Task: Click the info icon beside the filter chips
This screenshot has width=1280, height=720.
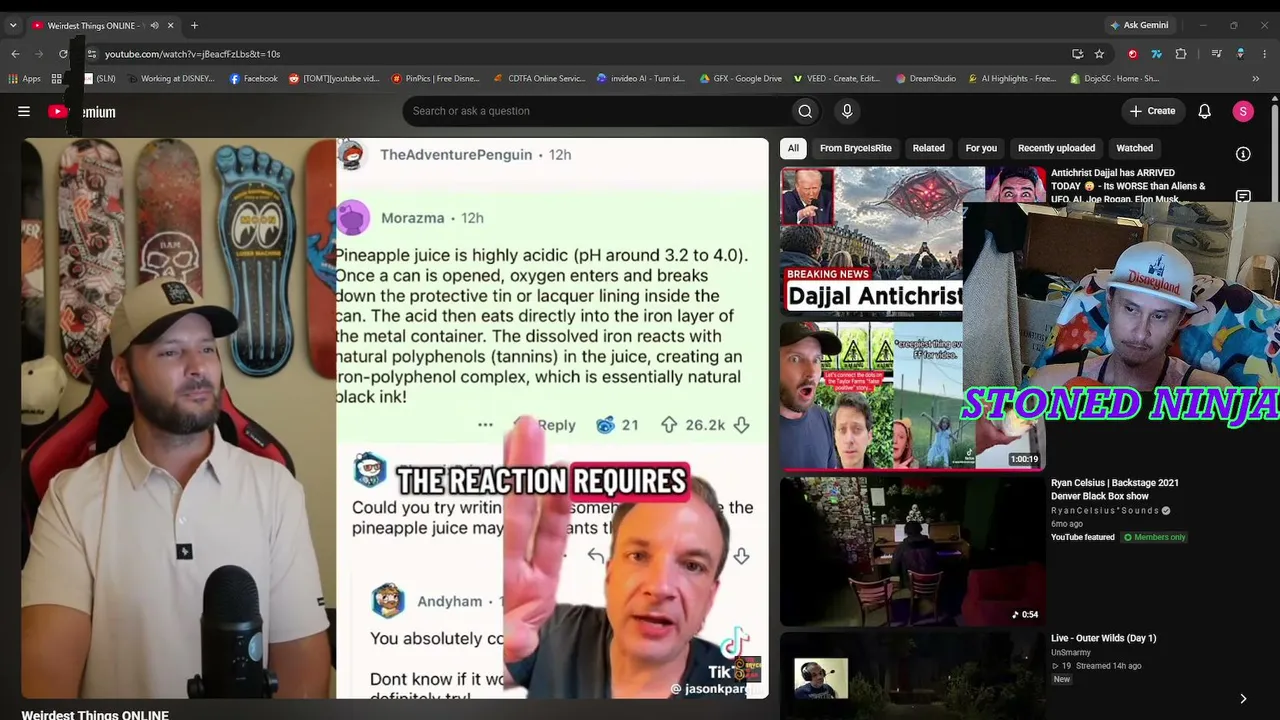Action: pyautogui.click(x=1243, y=154)
